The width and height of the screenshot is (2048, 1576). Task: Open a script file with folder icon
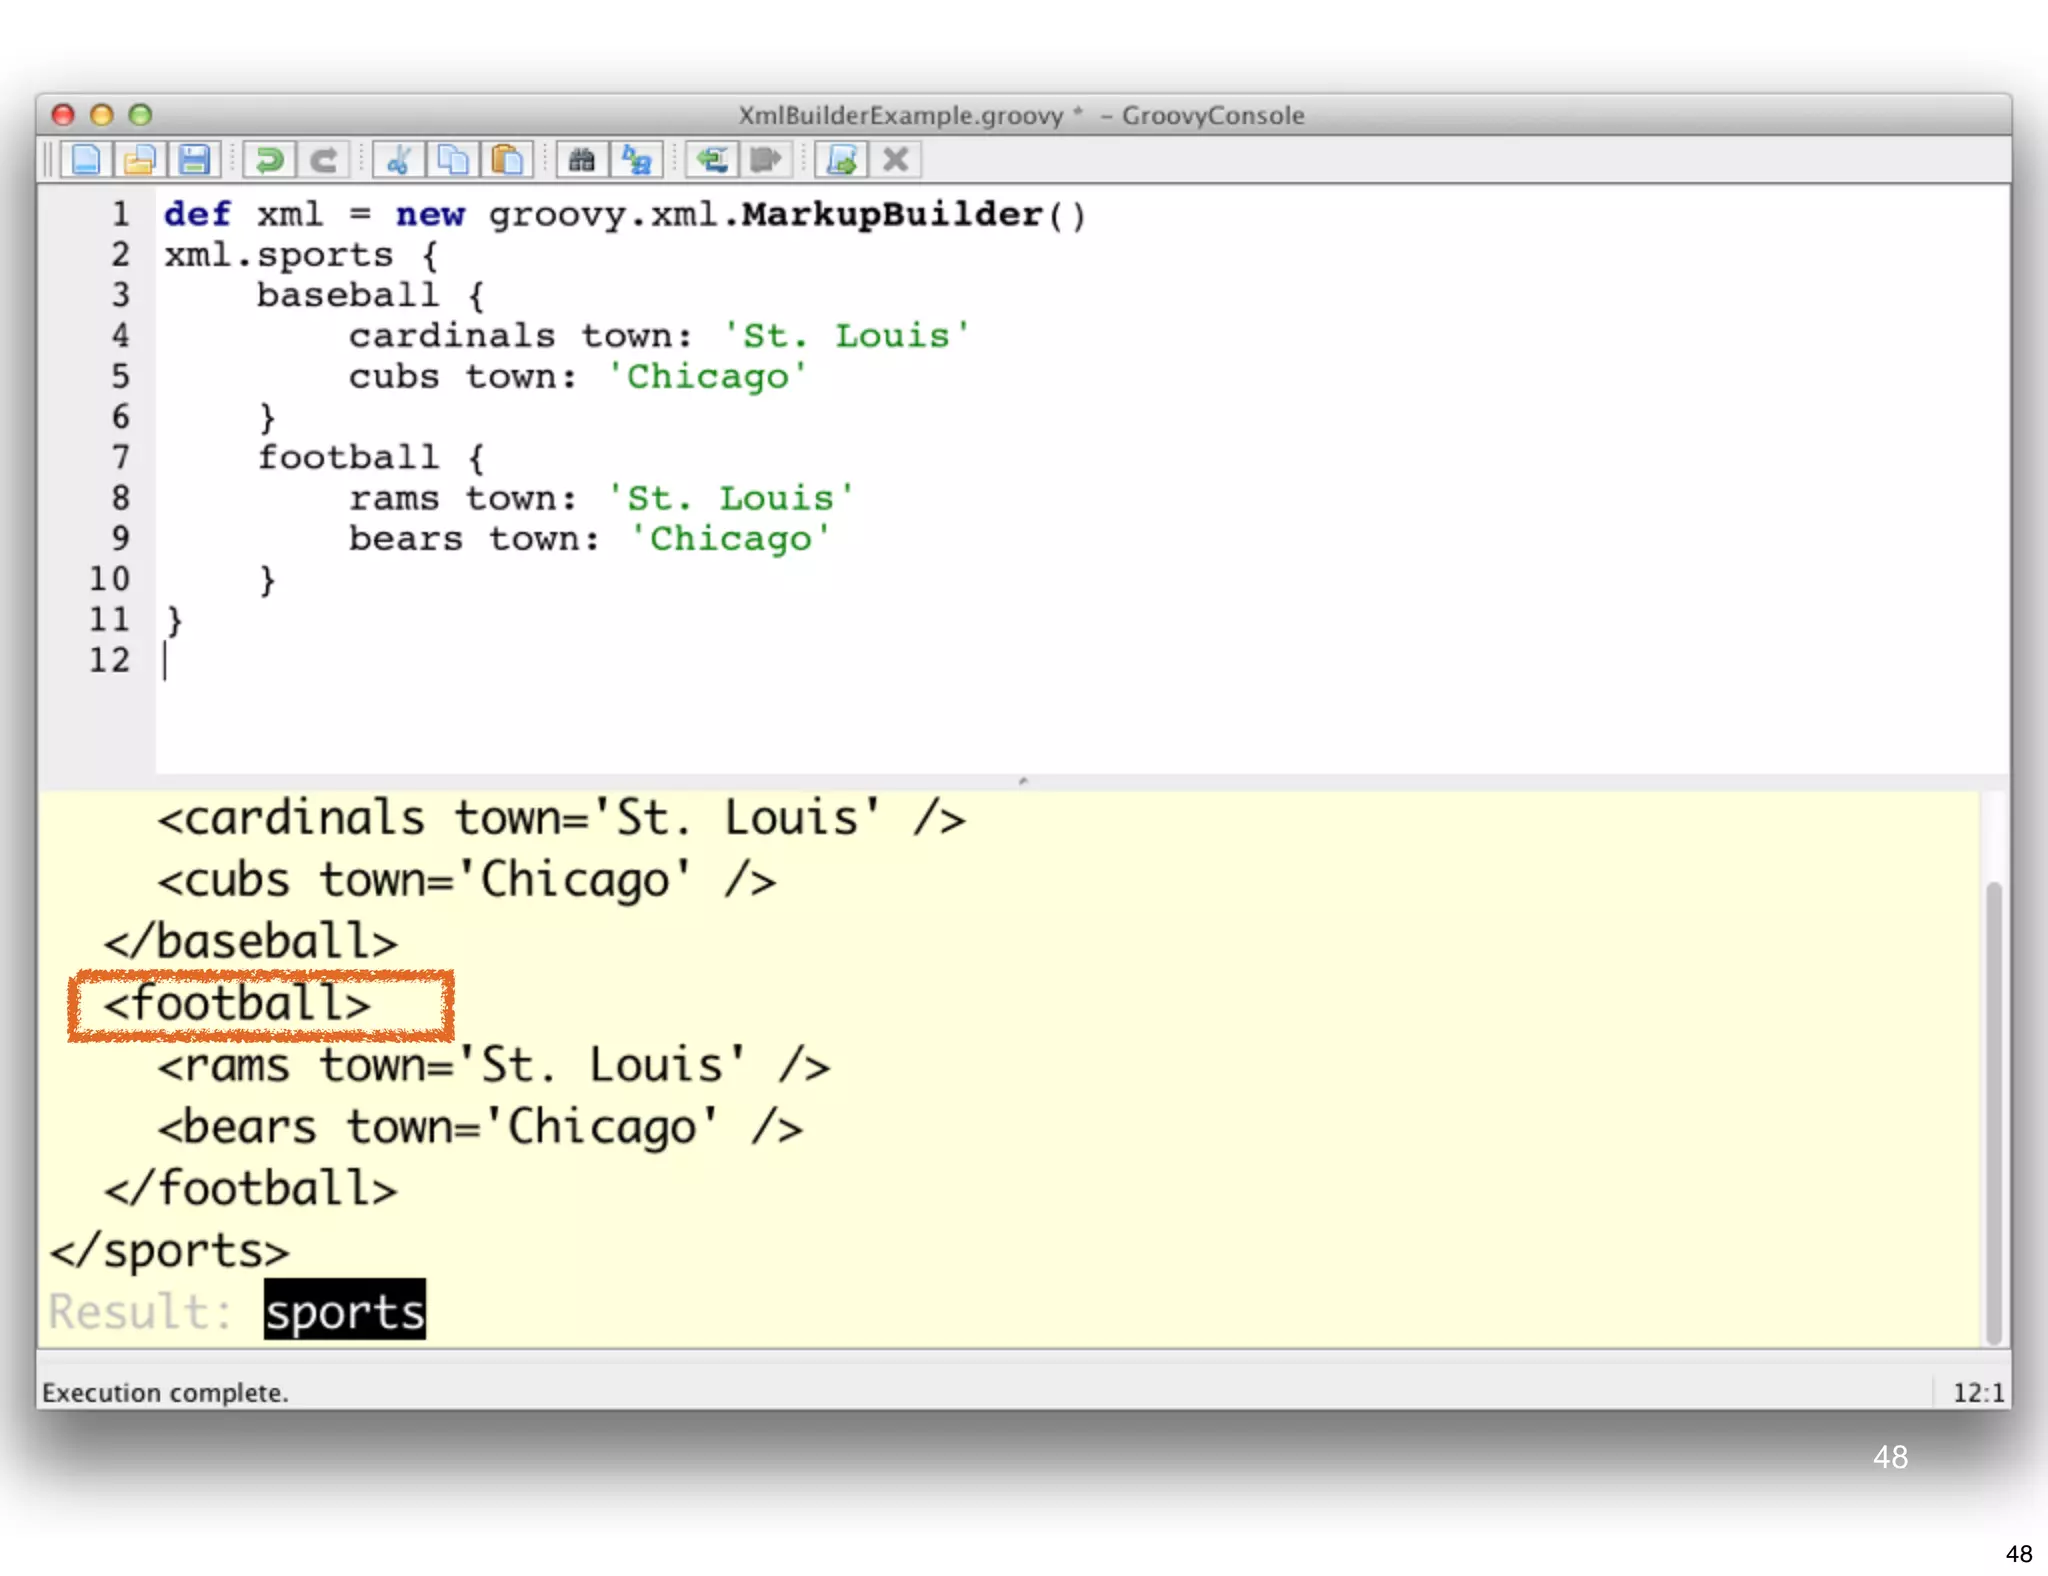tap(140, 160)
